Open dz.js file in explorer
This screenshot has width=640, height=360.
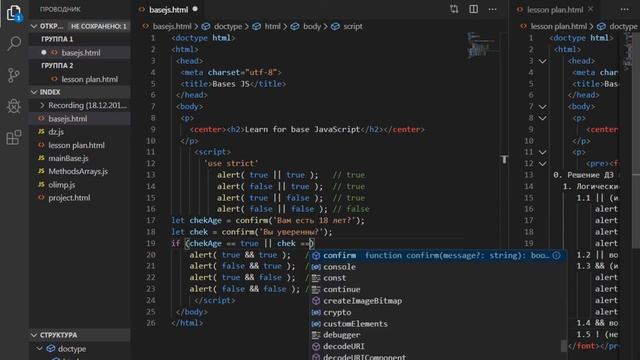click(x=80, y=132)
